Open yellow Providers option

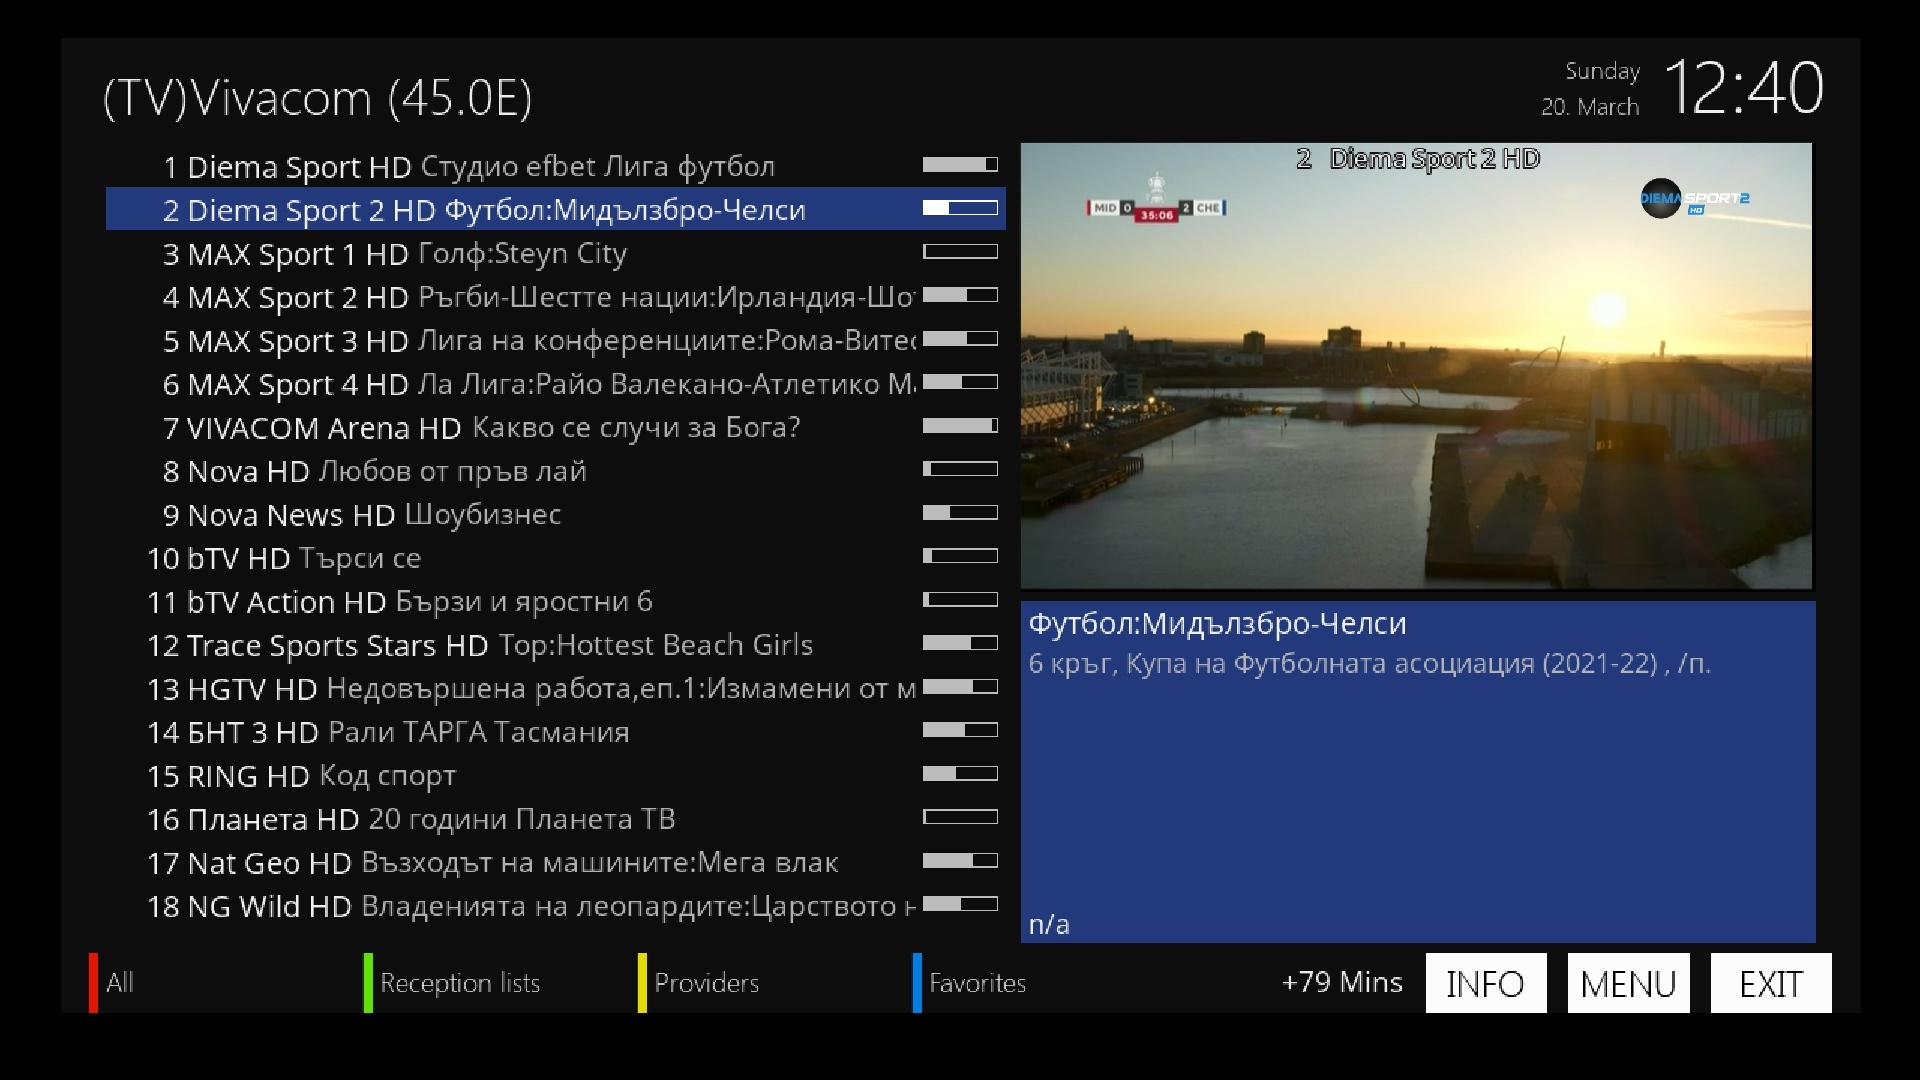tap(706, 983)
